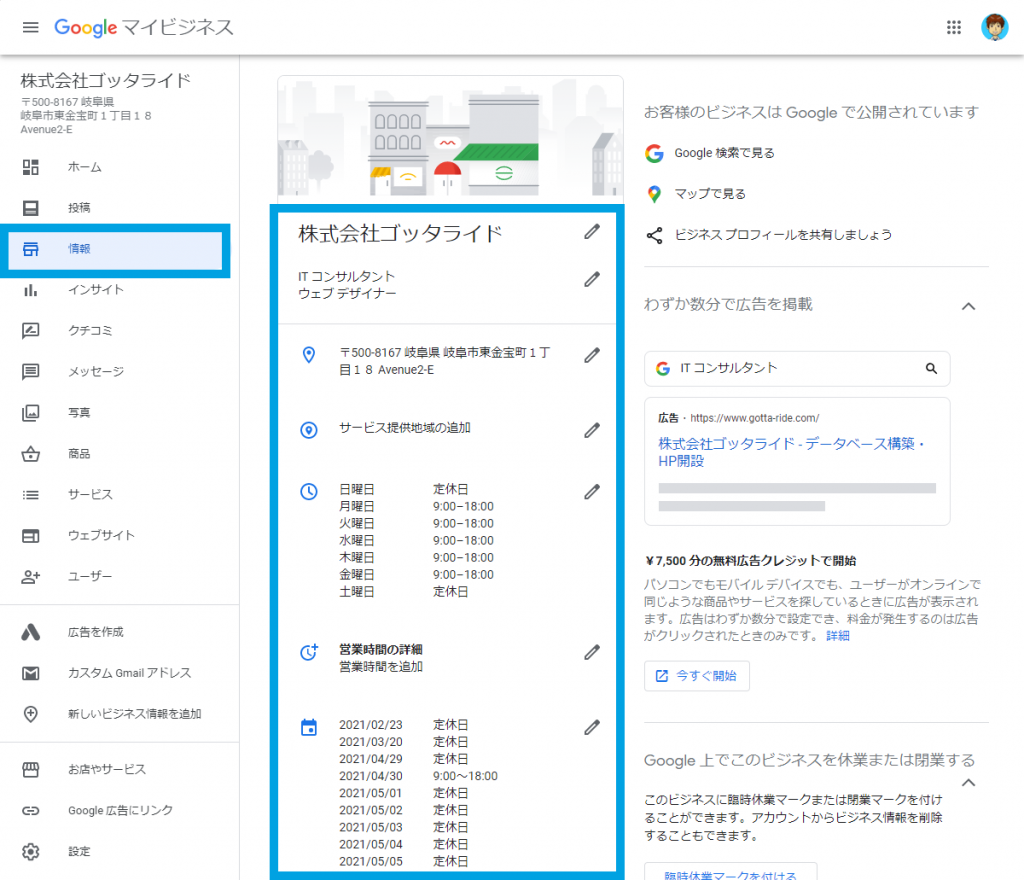Click the 今すぐ開始 button
The height and width of the screenshot is (880, 1024).
696,676
